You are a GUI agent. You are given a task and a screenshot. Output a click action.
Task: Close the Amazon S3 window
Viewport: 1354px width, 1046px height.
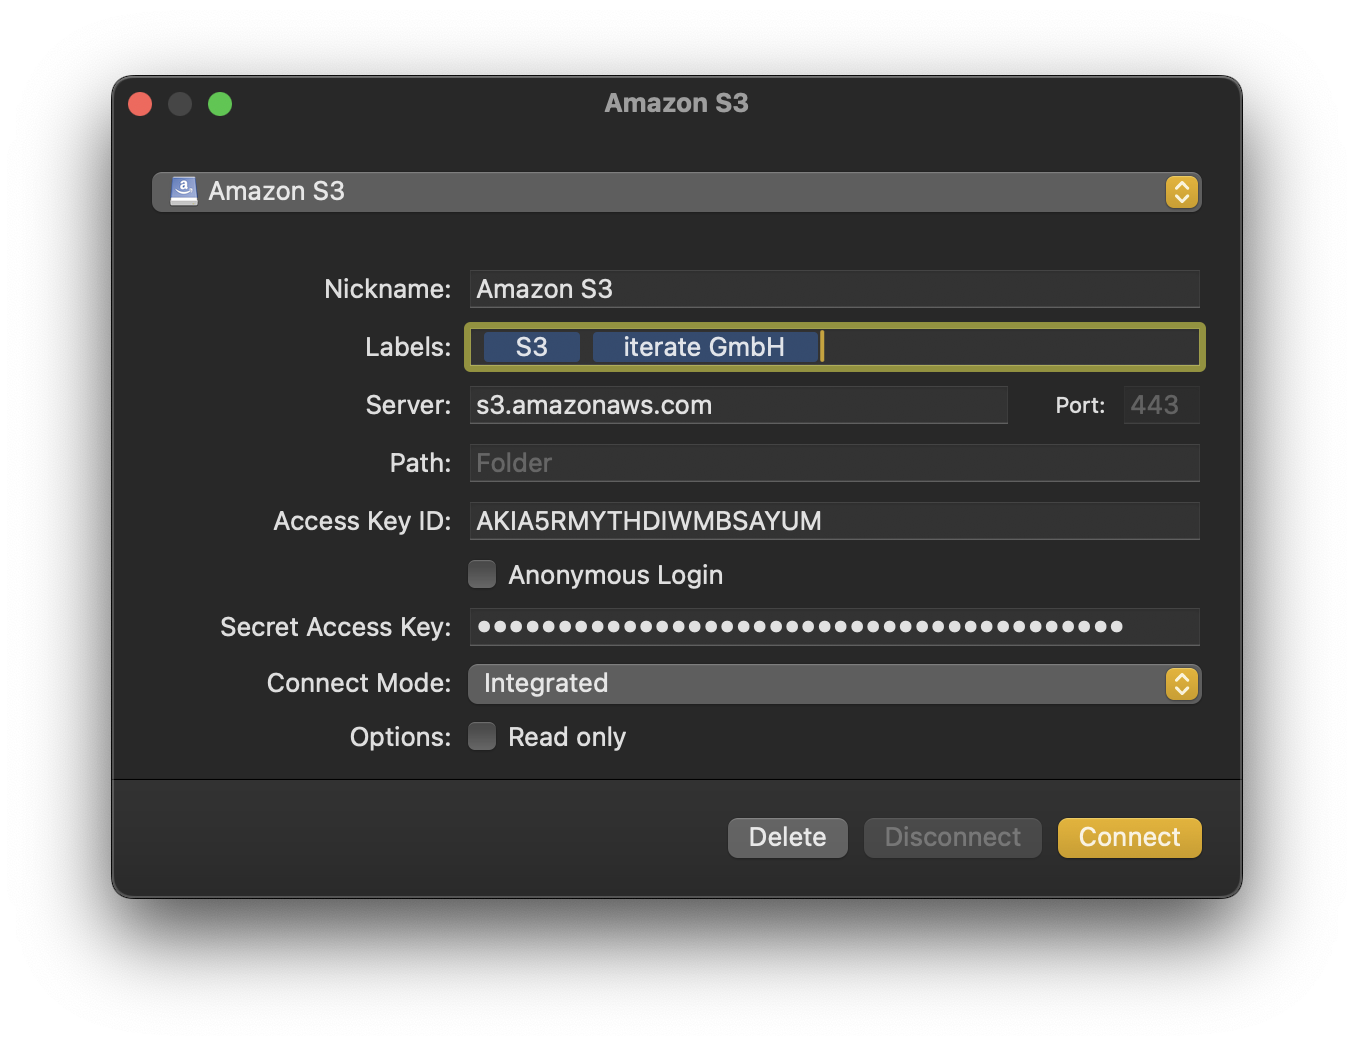[140, 104]
